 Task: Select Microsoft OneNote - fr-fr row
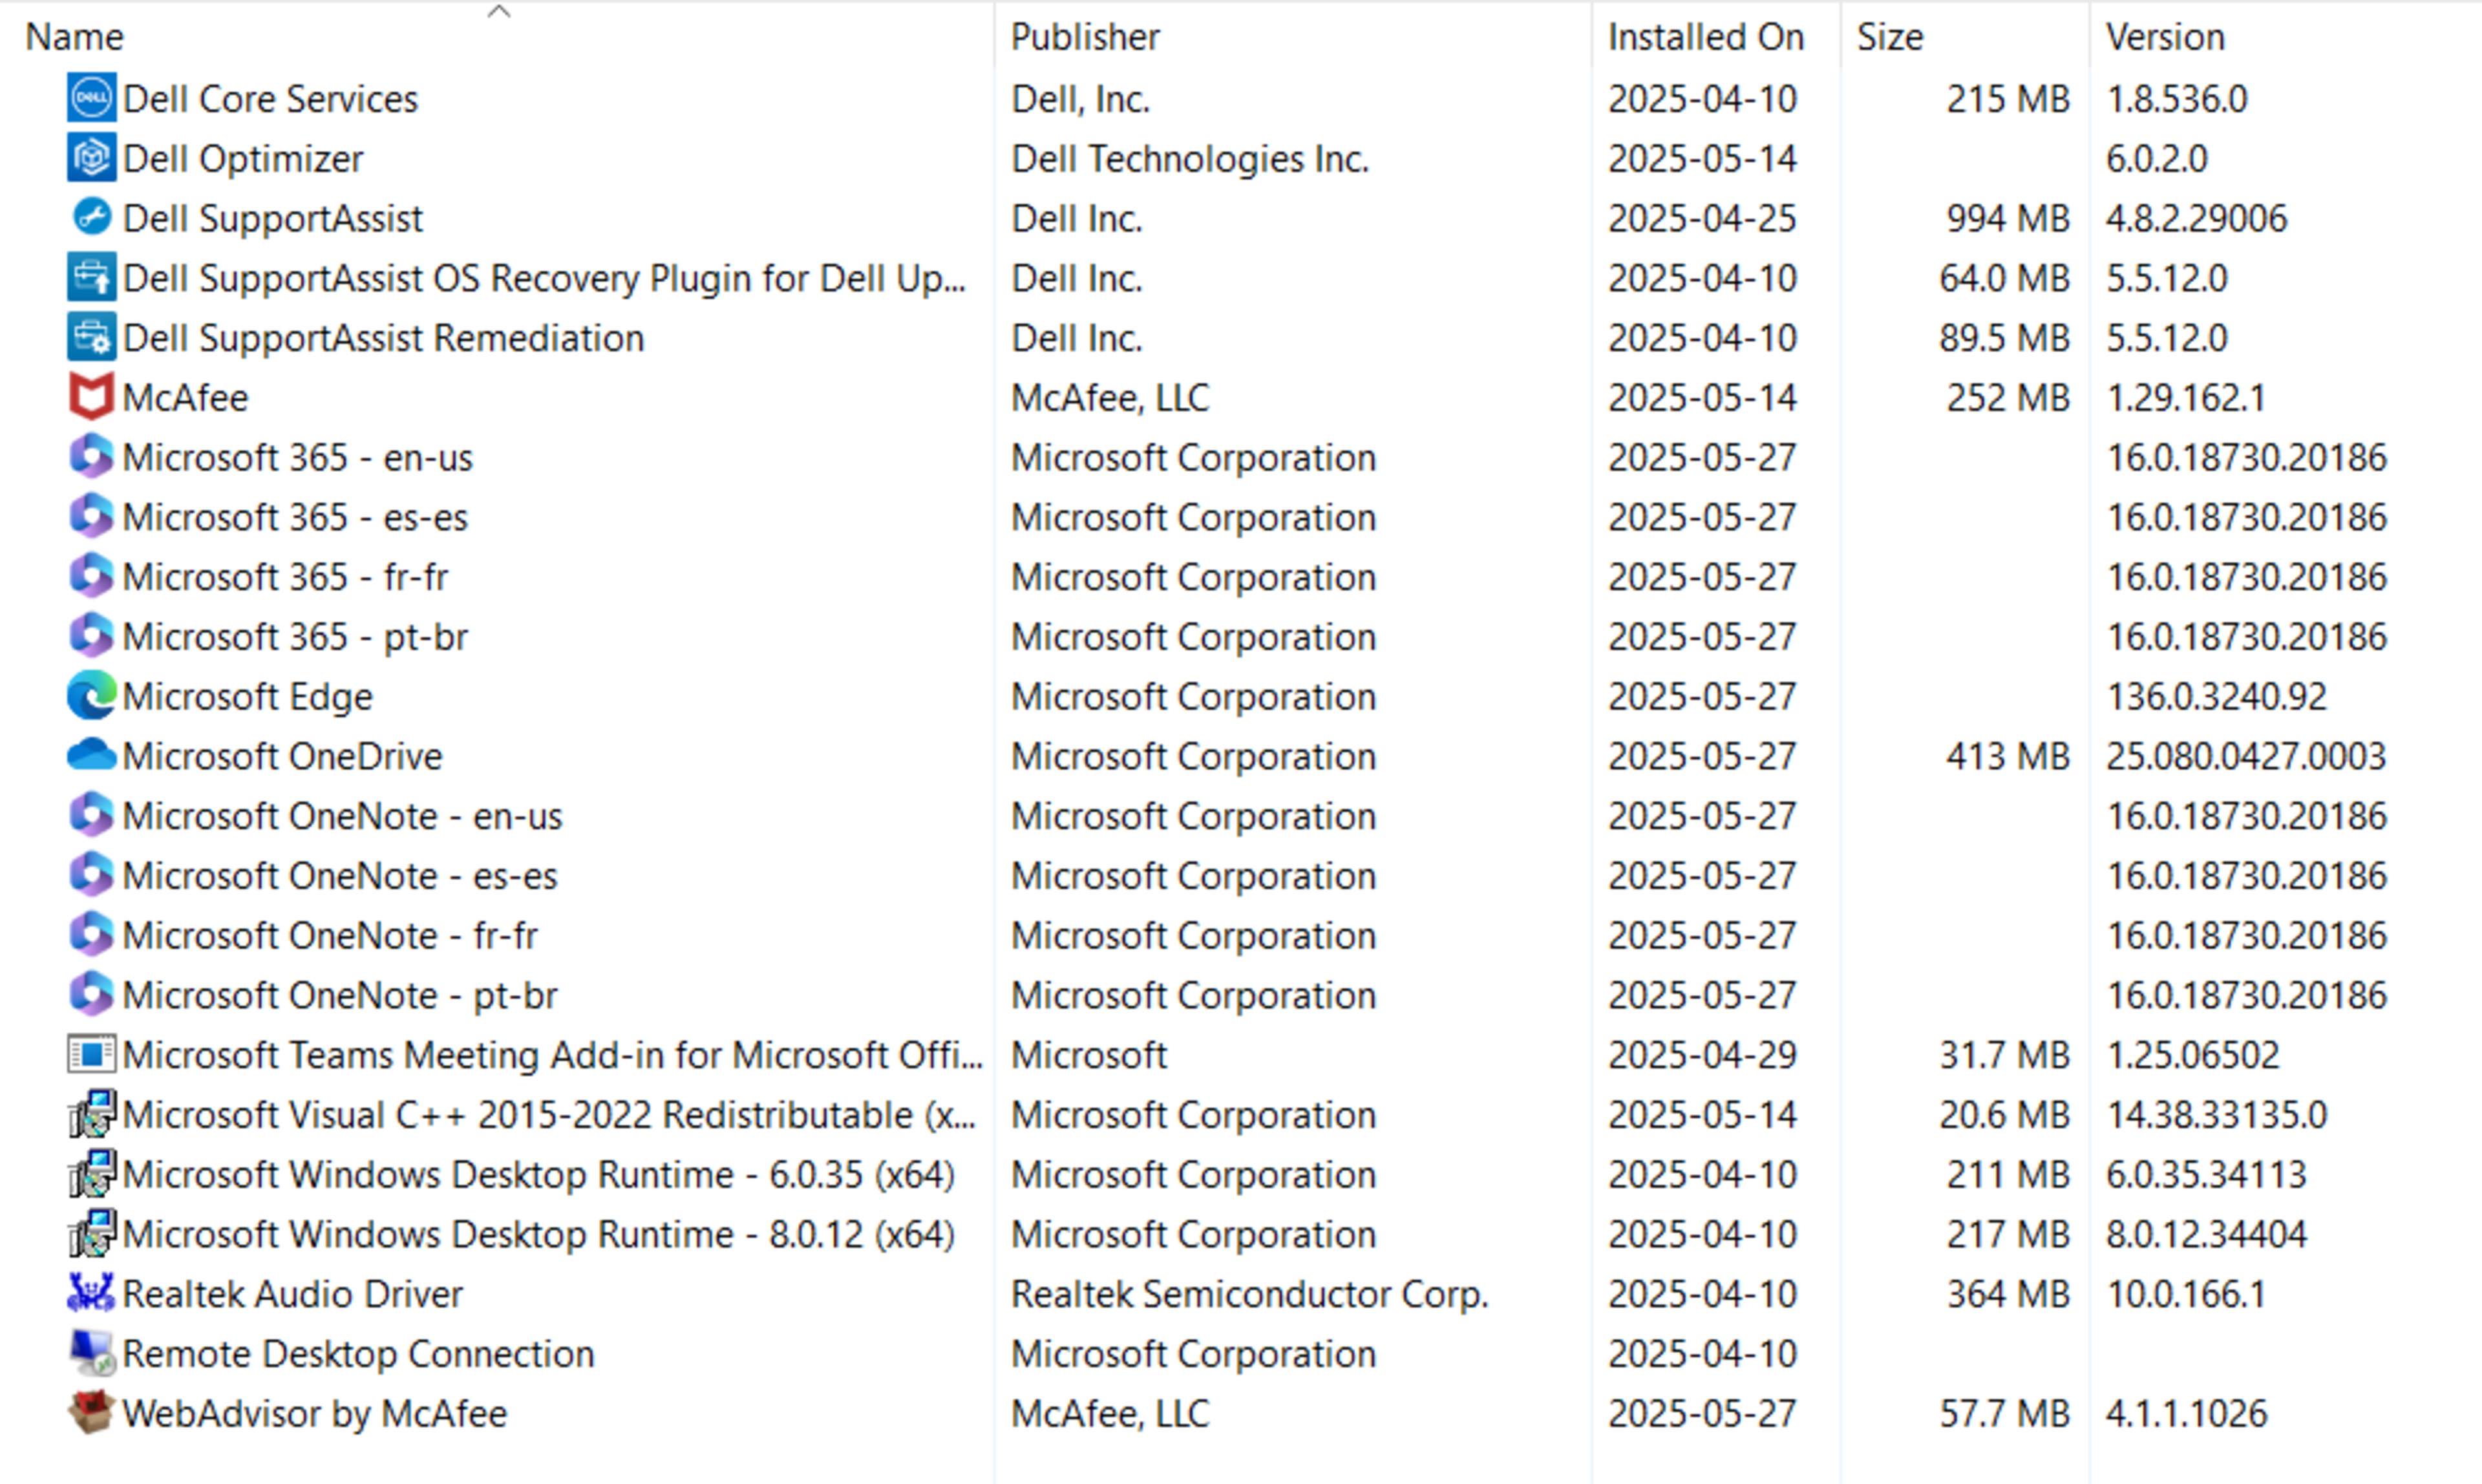tap(330, 935)
